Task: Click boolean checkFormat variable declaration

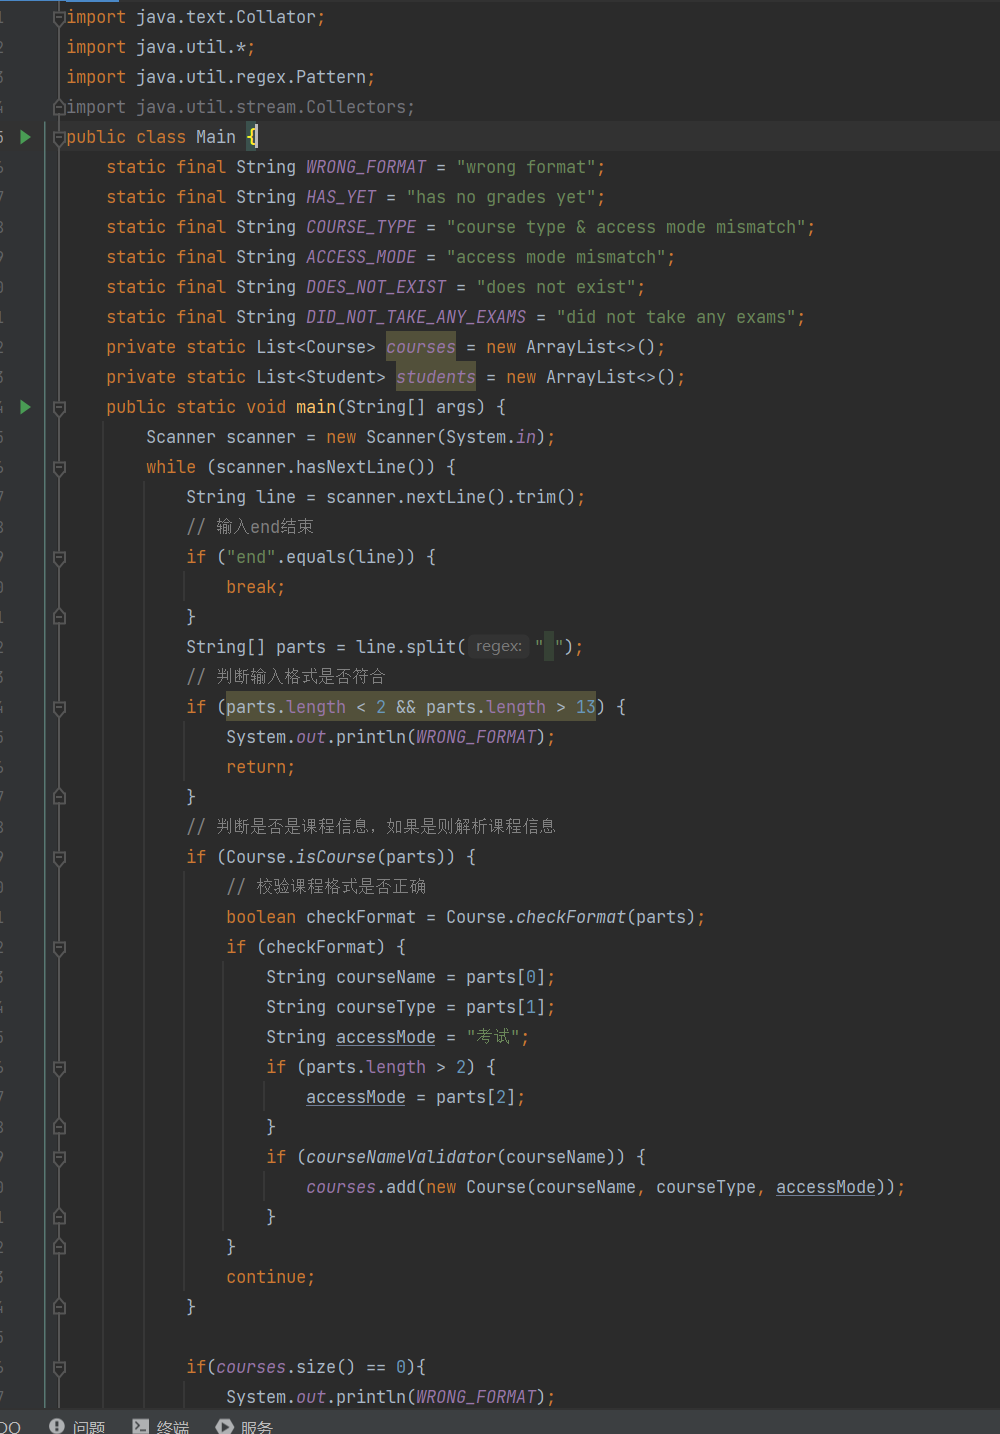Action: click(x=321, y=917)
